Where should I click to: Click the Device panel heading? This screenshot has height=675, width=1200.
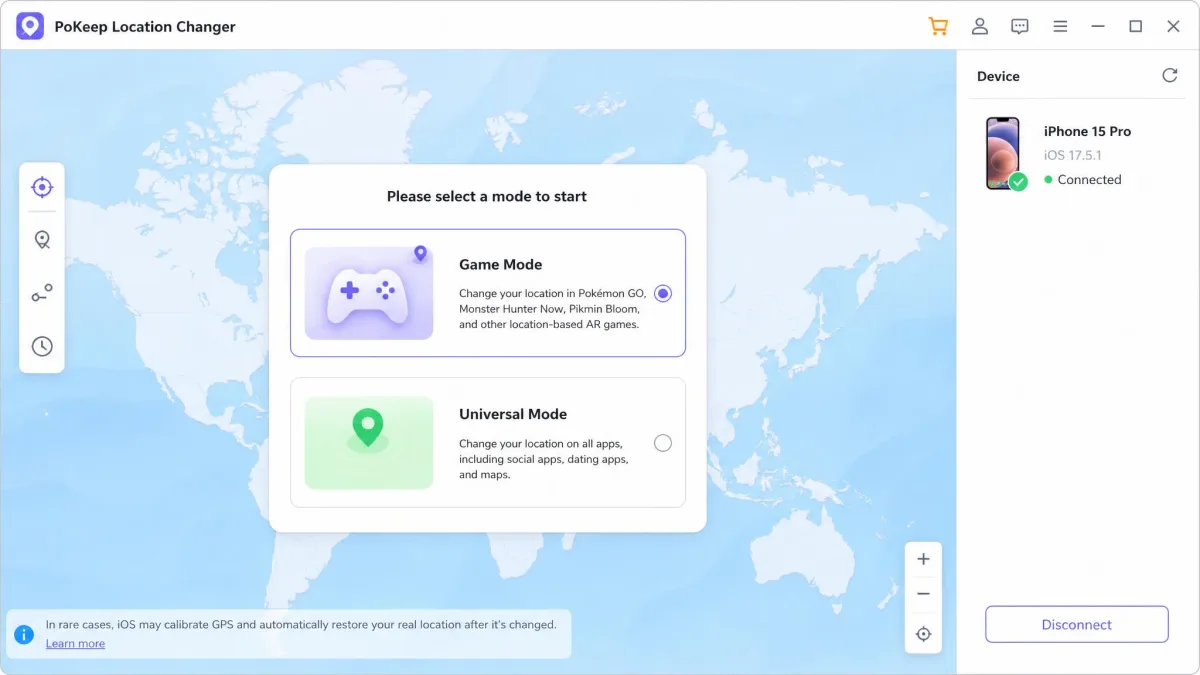pos(998,76)
